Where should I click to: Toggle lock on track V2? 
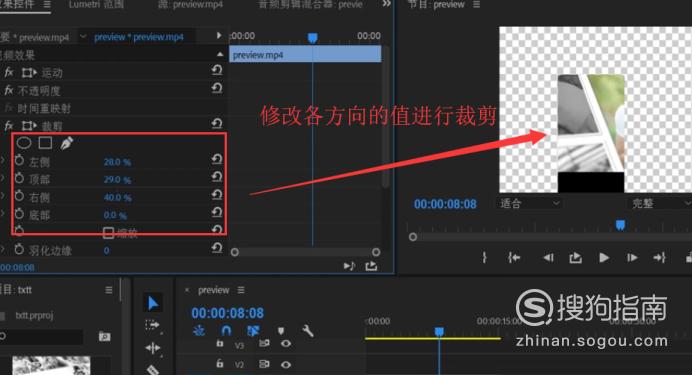pyautogui.click(x=220, y=364)
